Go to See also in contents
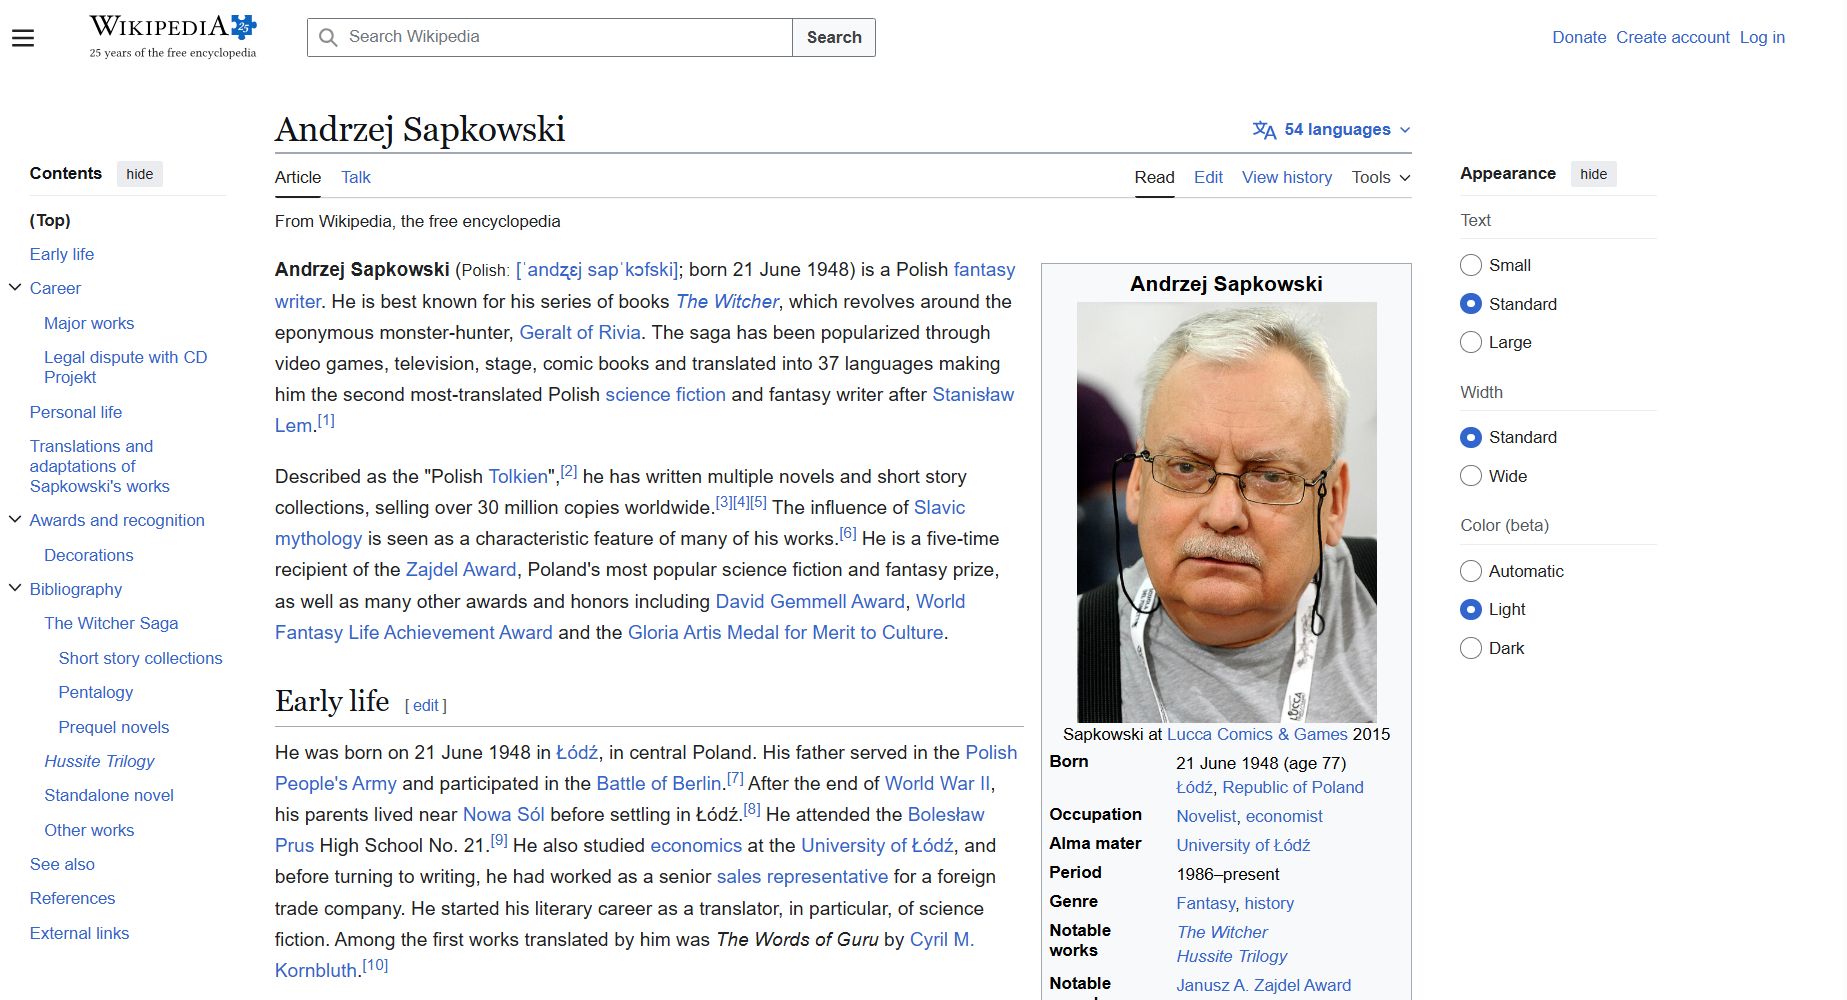The height and width of the screenshot is (1000, 1847). point(62,864)
